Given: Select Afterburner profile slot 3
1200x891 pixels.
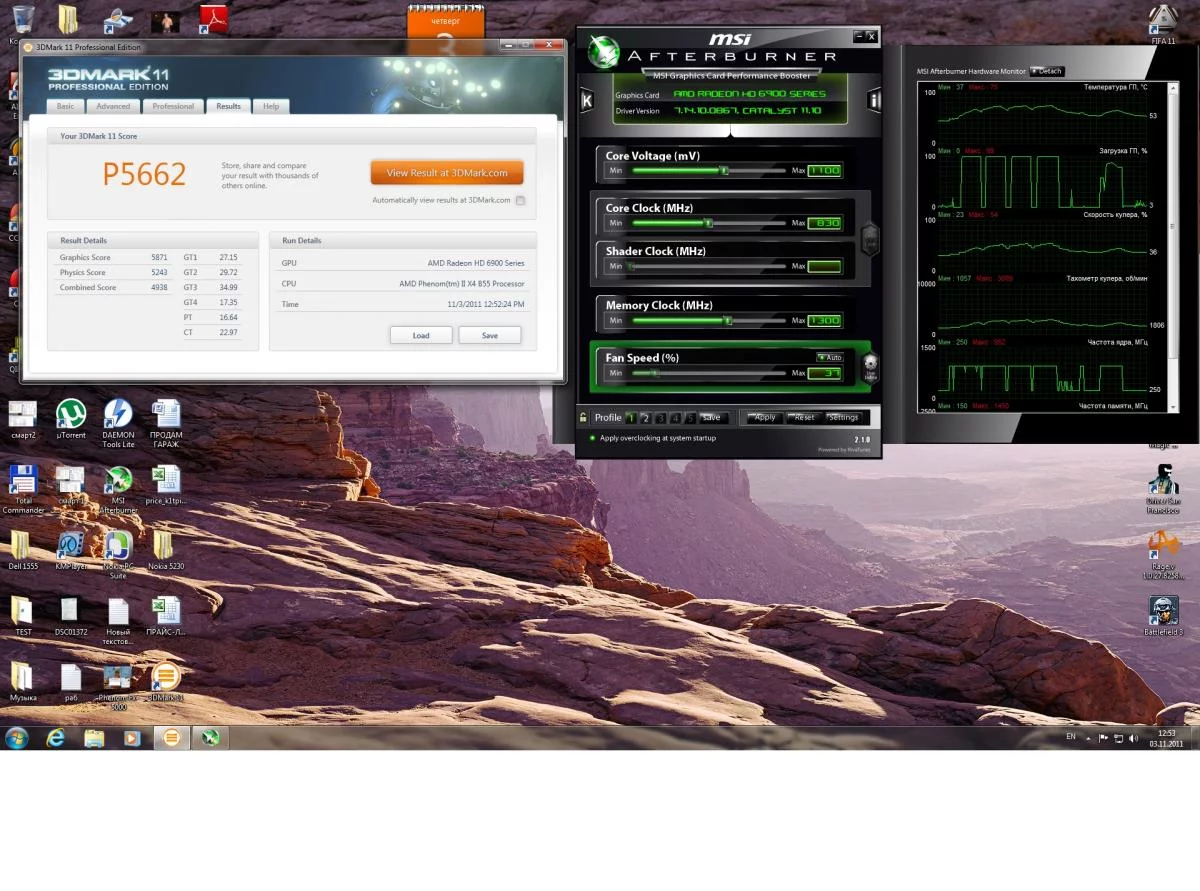Looking at the screenshot, I should click(x=661, y=418).
